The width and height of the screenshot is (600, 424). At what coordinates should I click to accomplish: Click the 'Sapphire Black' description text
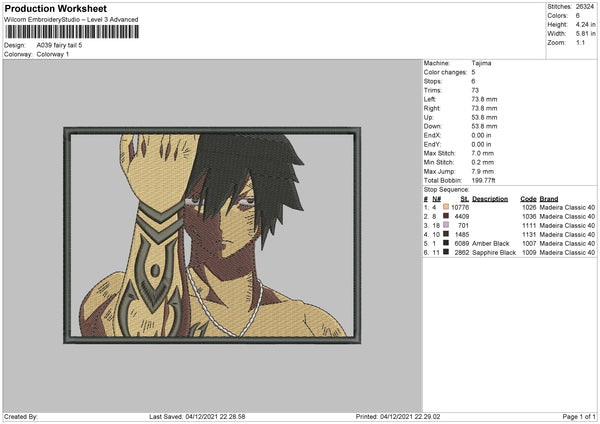pos(494,253)
